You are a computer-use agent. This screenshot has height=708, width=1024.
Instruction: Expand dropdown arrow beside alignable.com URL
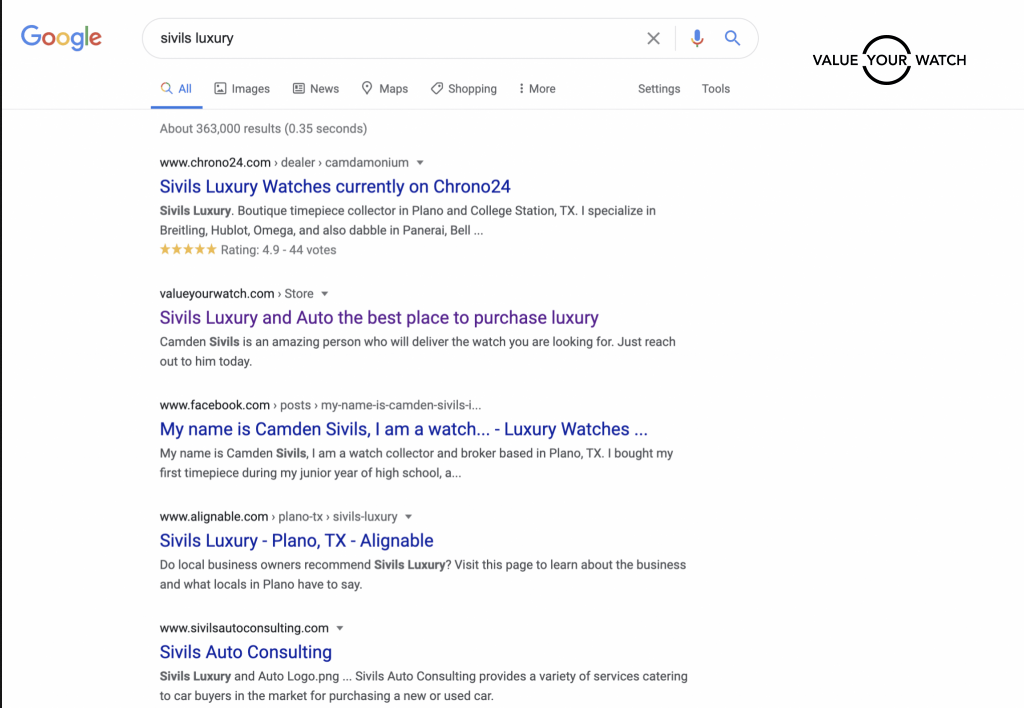tap(408, 517)
